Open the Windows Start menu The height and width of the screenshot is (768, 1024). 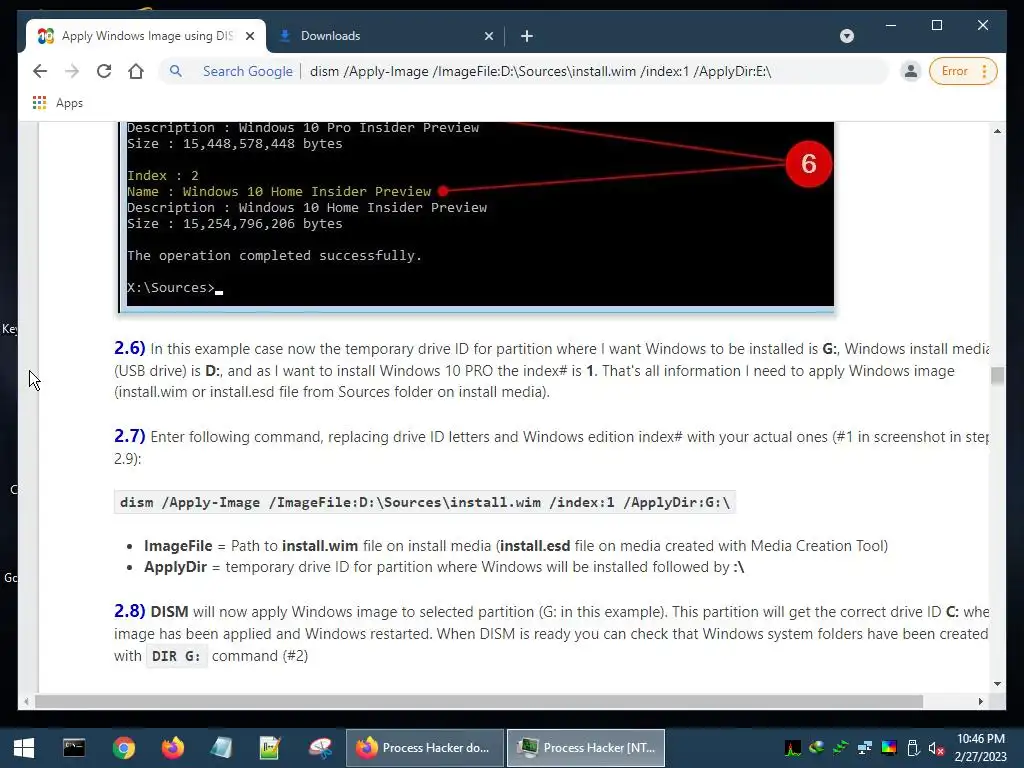pyautogui.click(x=24, y=748)
